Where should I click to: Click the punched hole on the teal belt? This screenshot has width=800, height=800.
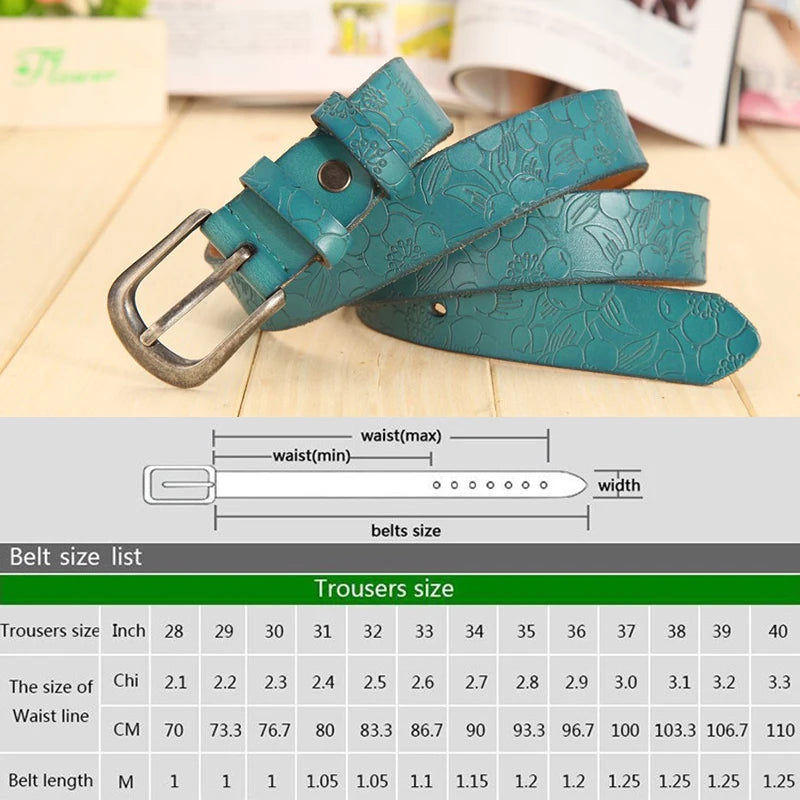pyautogui.click(x=439, y=308)
